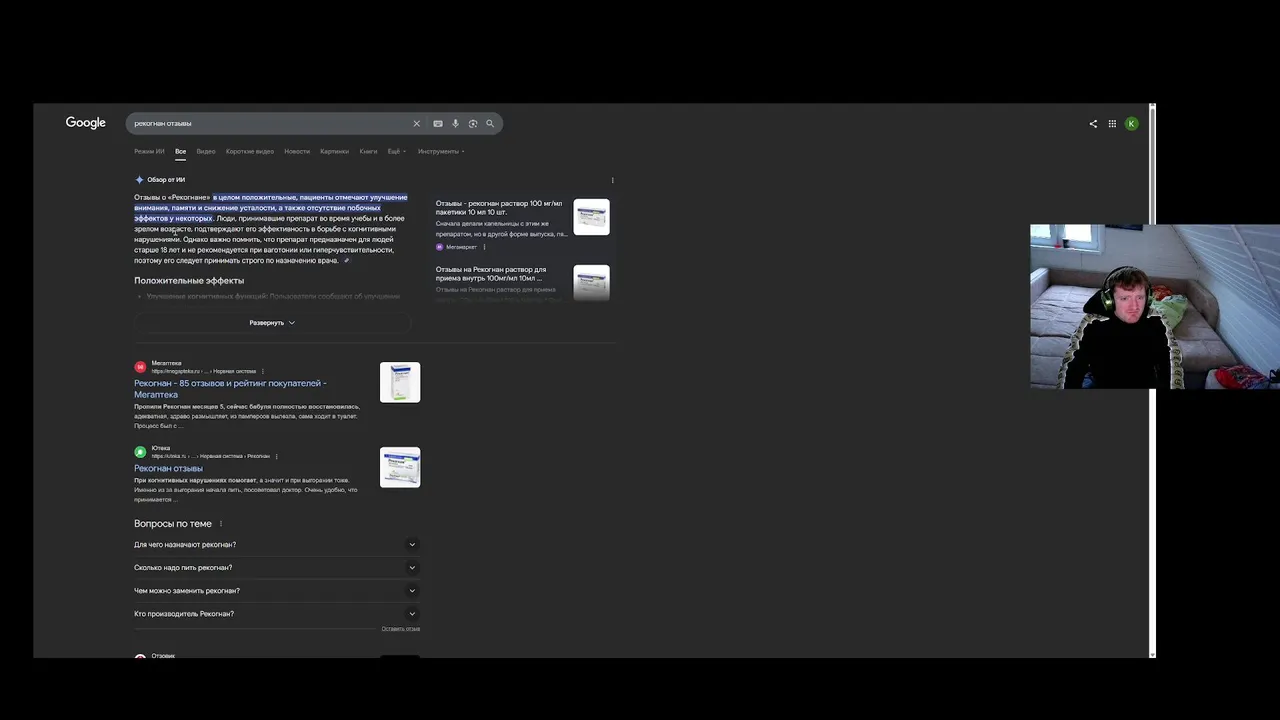Click inside the search input field
Viewport: 1280px width, 720px height.
tap(270, 124)
